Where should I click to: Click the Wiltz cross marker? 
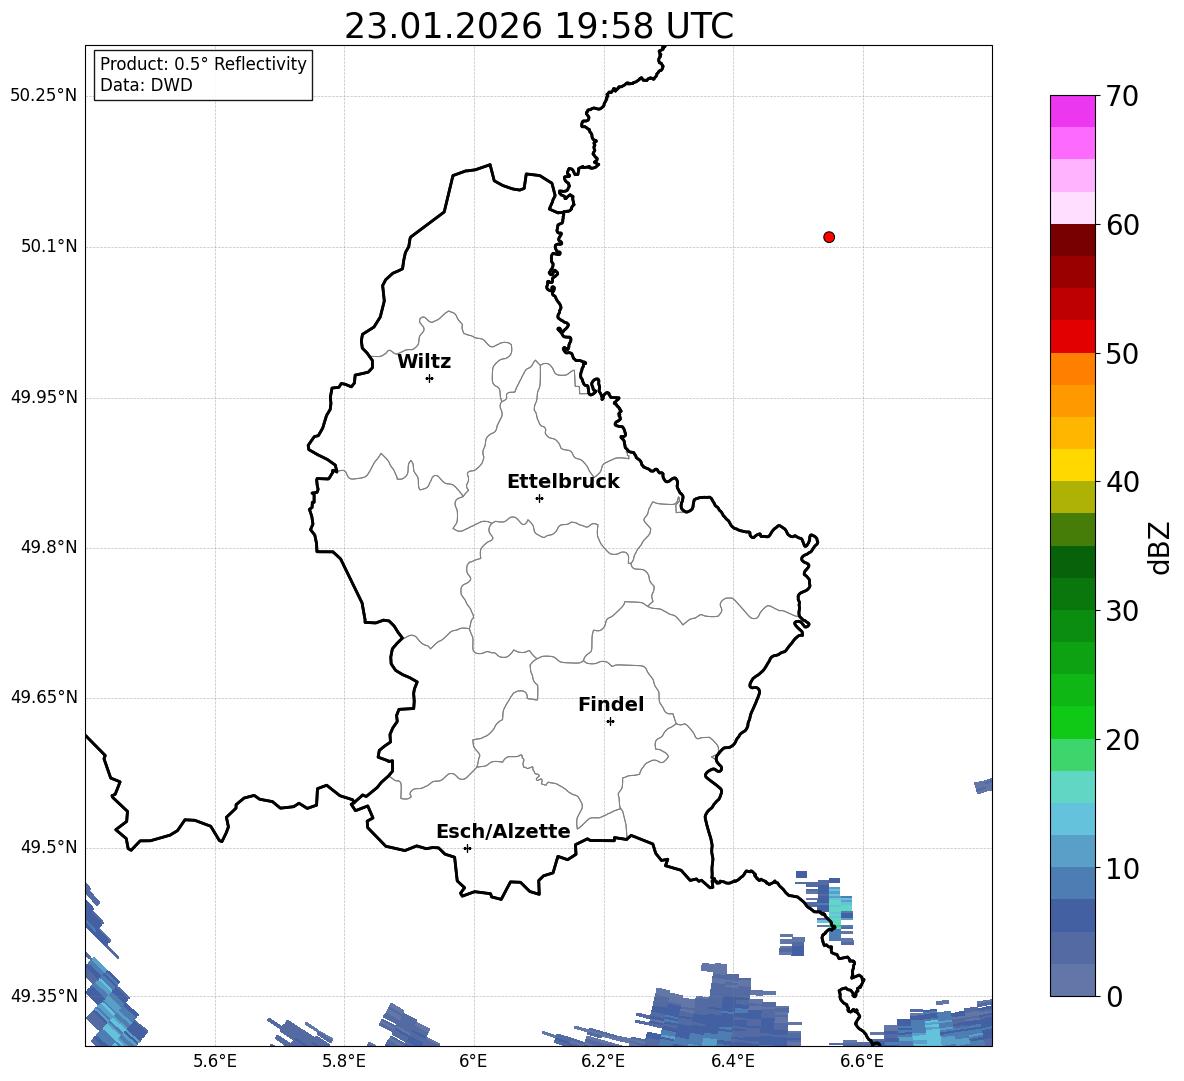(x=430, y=378)
